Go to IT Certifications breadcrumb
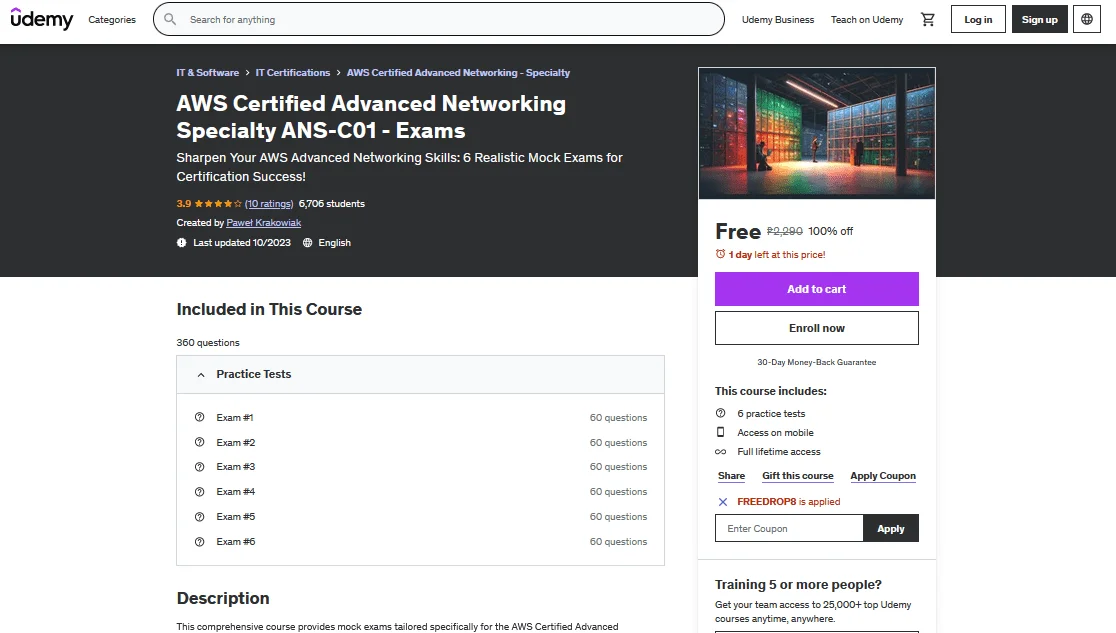 point(293,73)
